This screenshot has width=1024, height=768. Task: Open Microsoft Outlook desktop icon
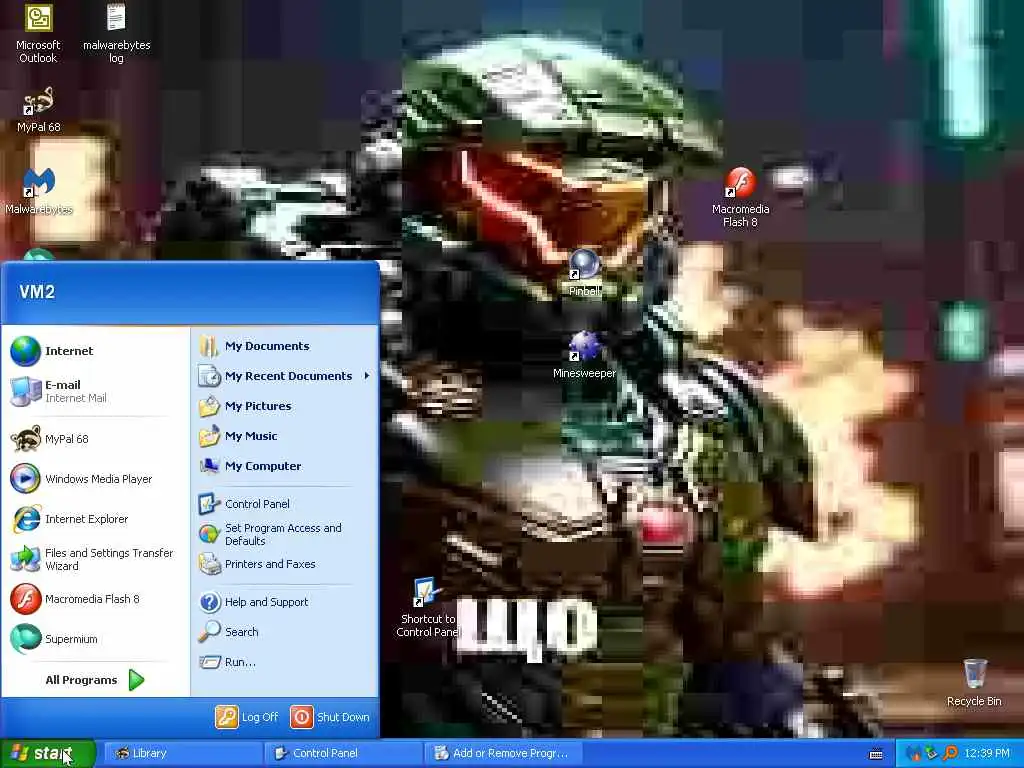point(38,33)
